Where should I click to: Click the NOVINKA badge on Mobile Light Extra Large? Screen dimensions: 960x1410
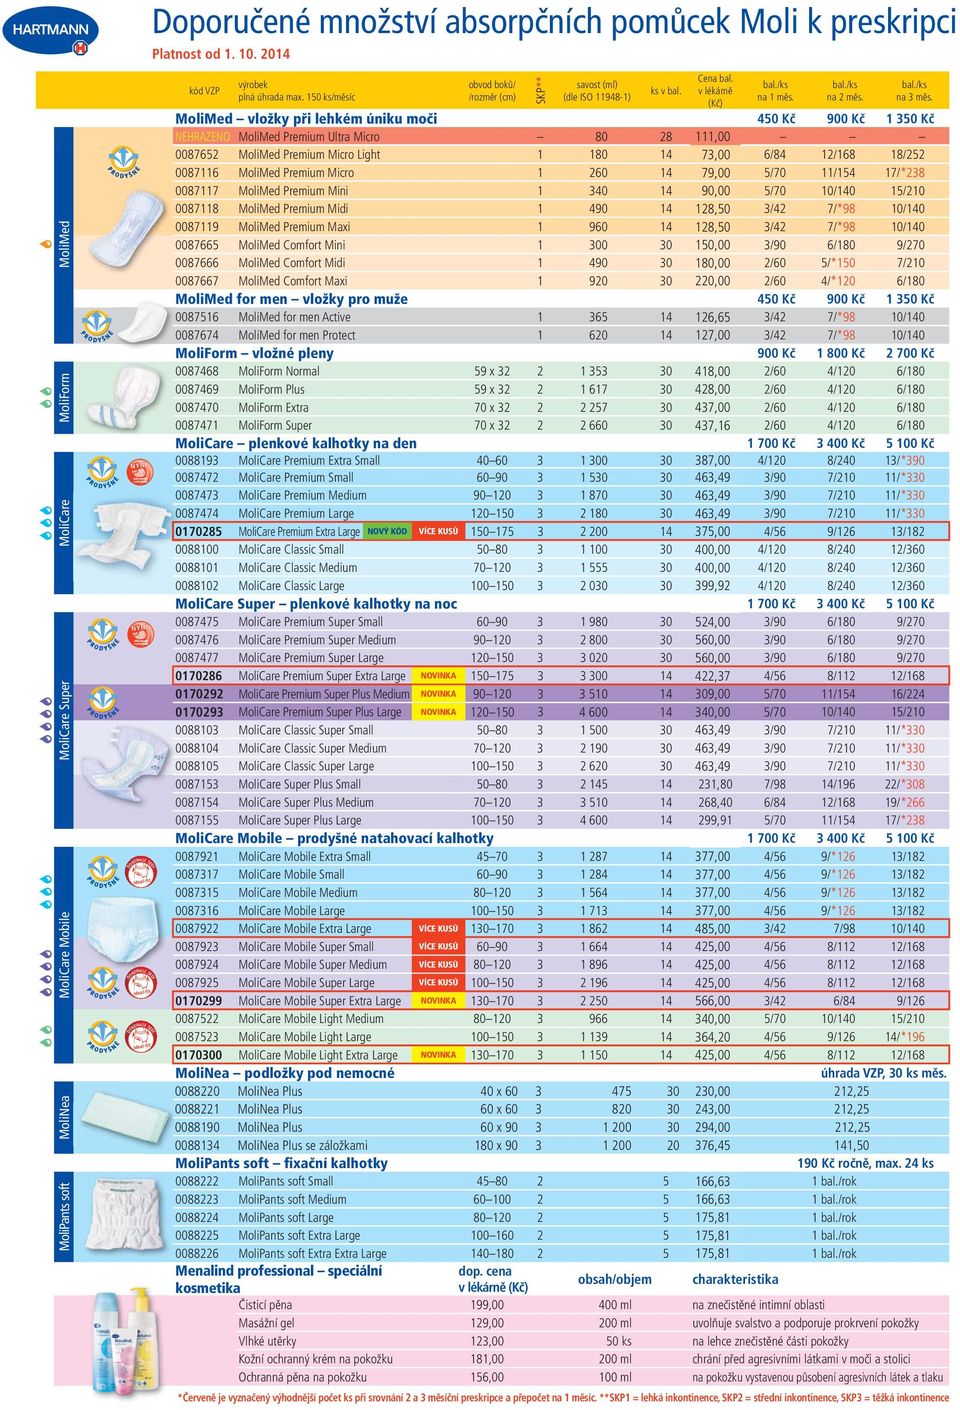[438, 1055]
